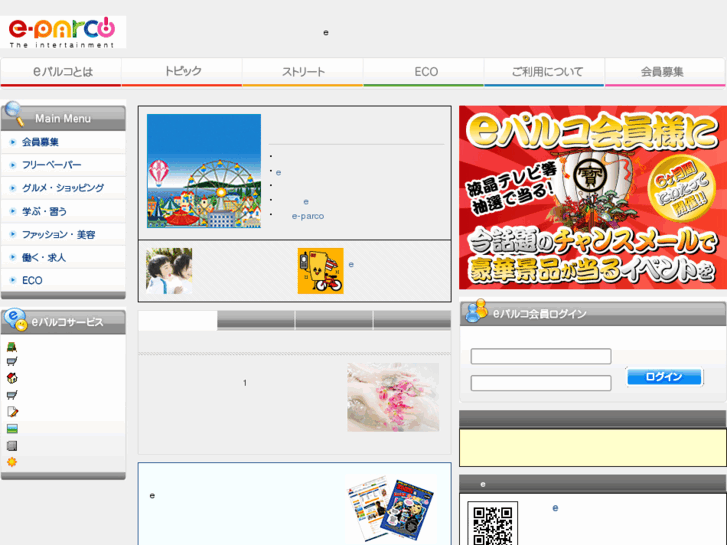Click the red eパルコ会員様に campaign banner
727x545 pixels.
593,198
